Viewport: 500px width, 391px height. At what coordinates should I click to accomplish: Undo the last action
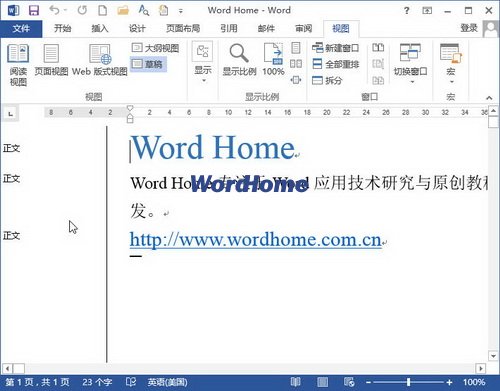pos(54,10)
